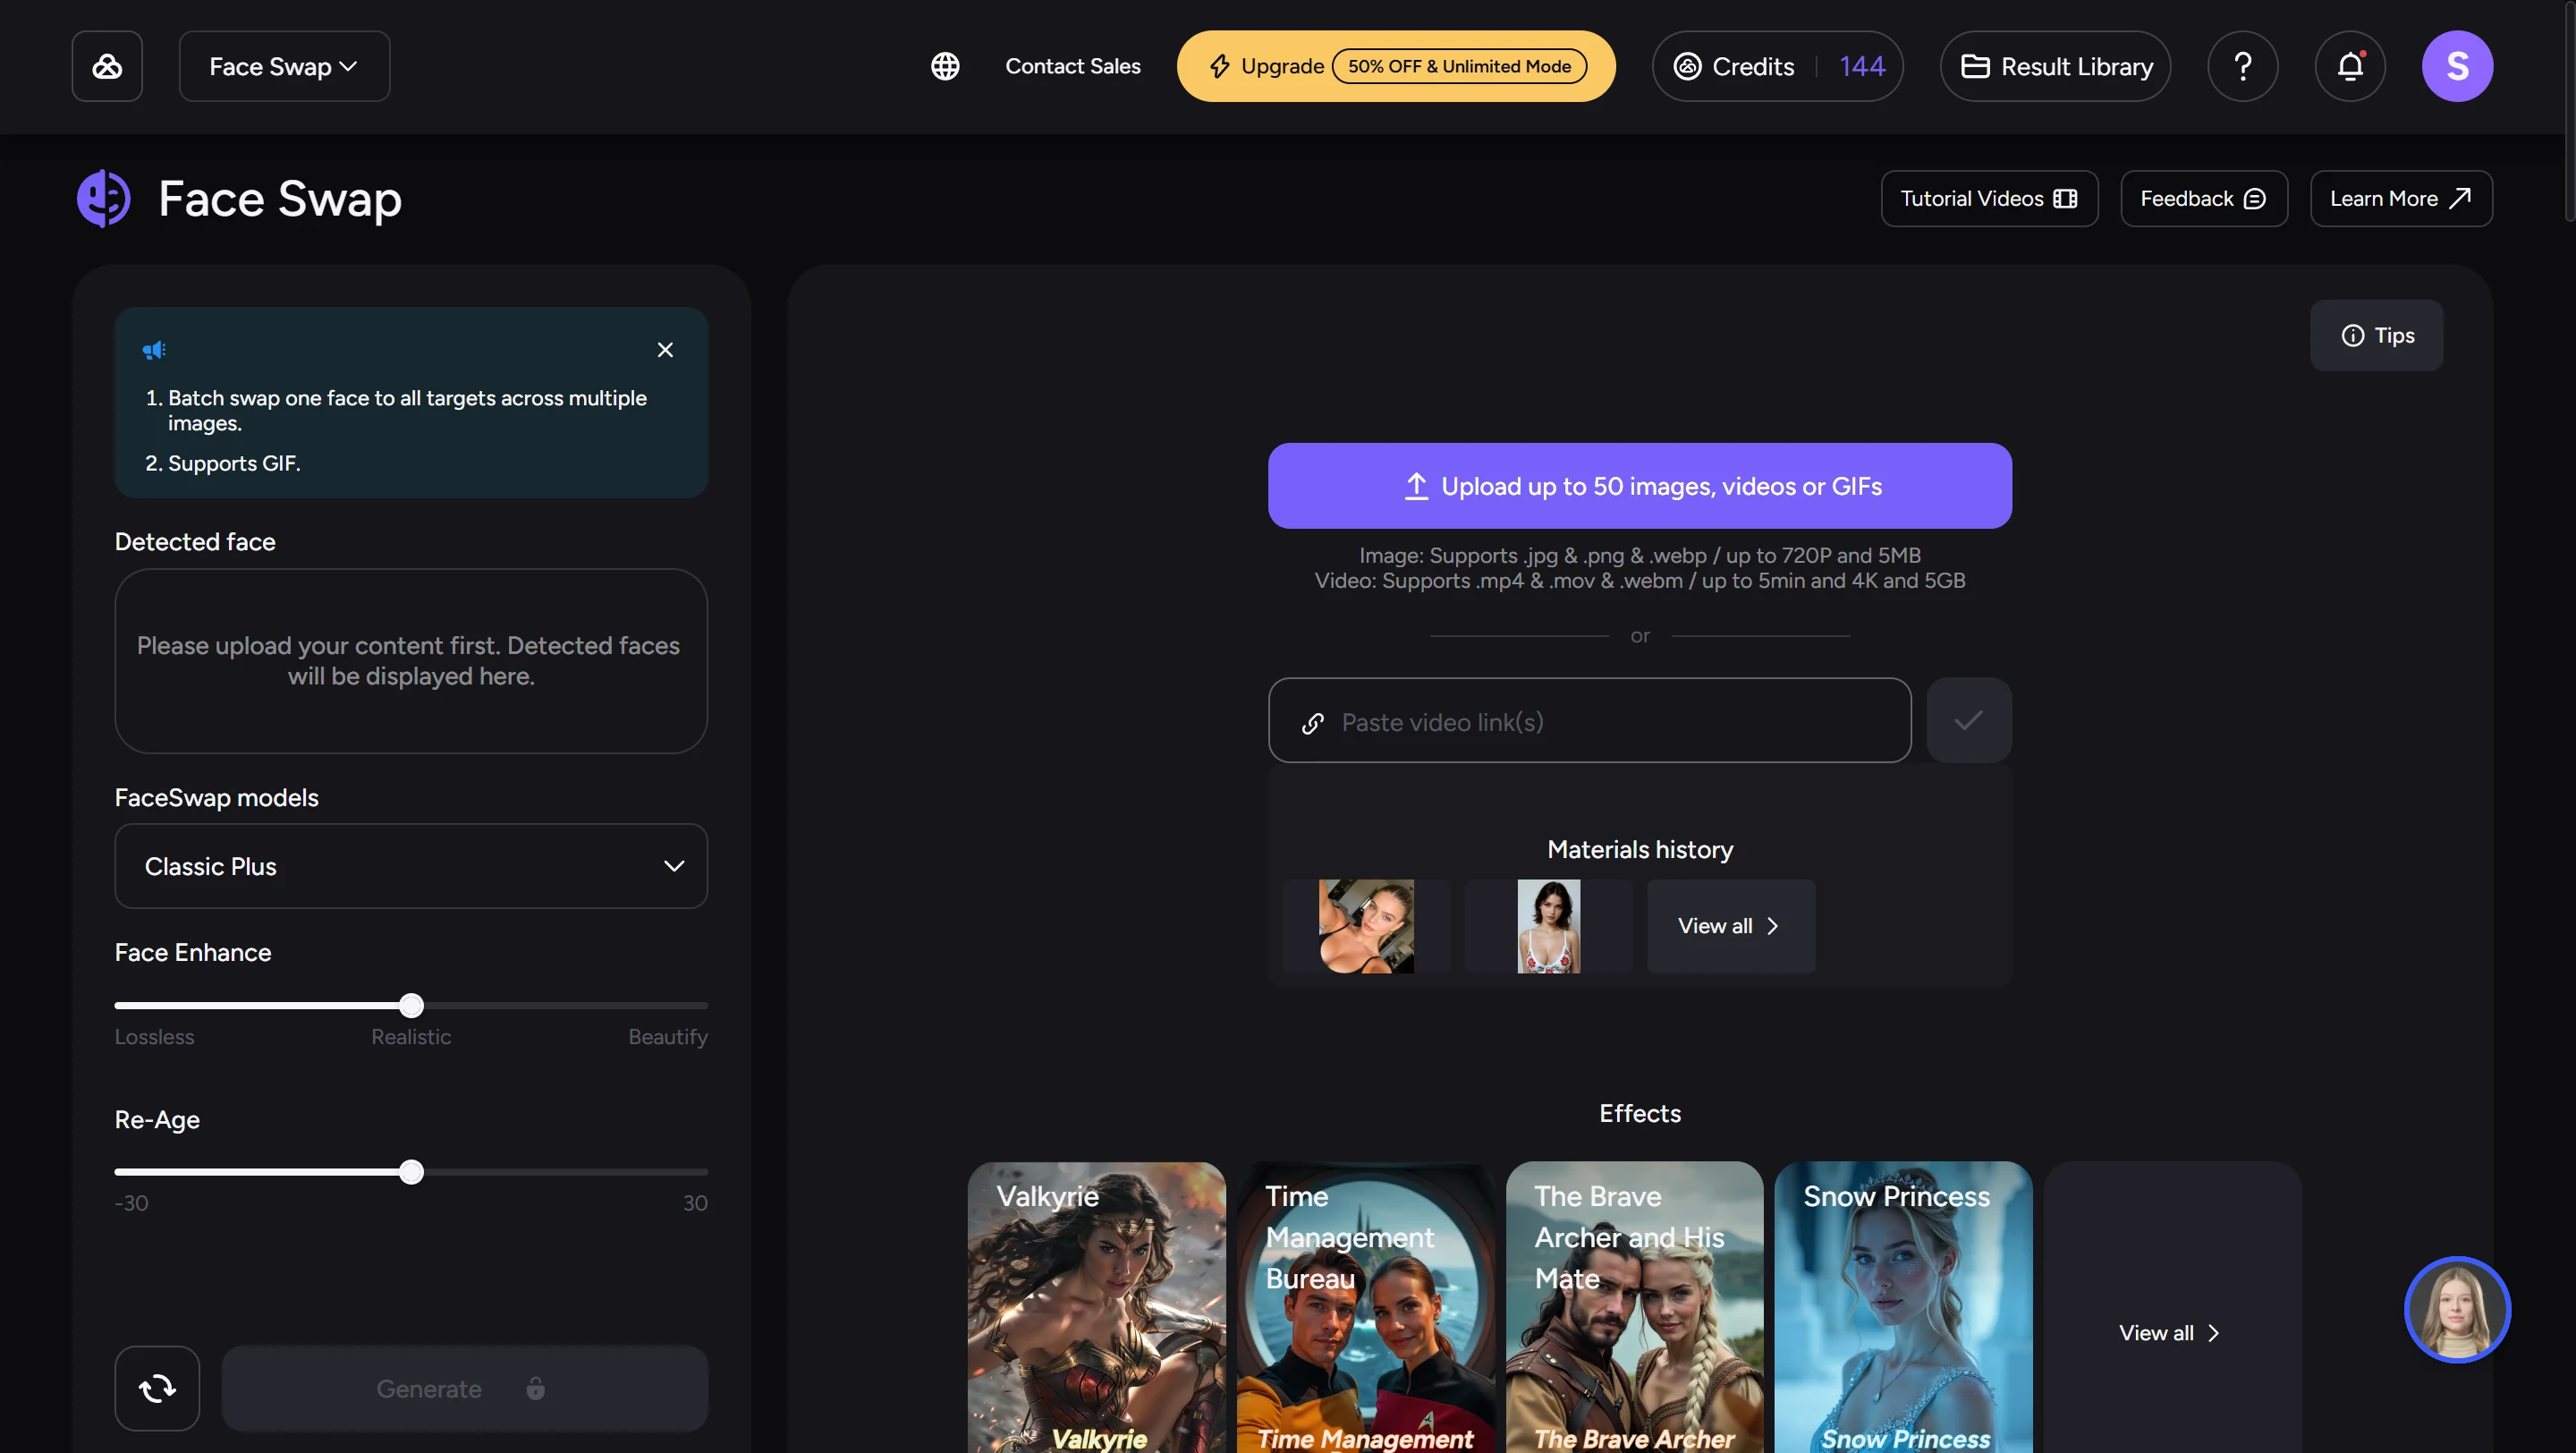Open the language globe icon
The width and height of the screenshot is (2576, 1453).
click(x=944, y=66)
